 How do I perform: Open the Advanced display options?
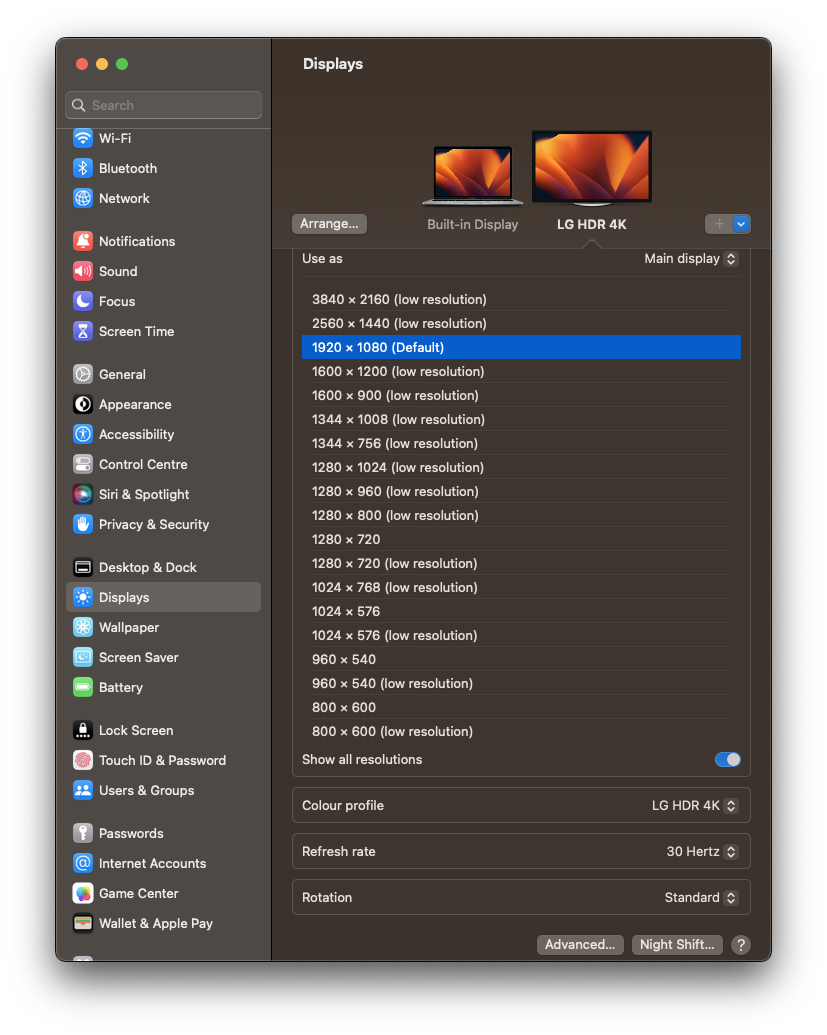pyautogui.click(x=580, y=944)
